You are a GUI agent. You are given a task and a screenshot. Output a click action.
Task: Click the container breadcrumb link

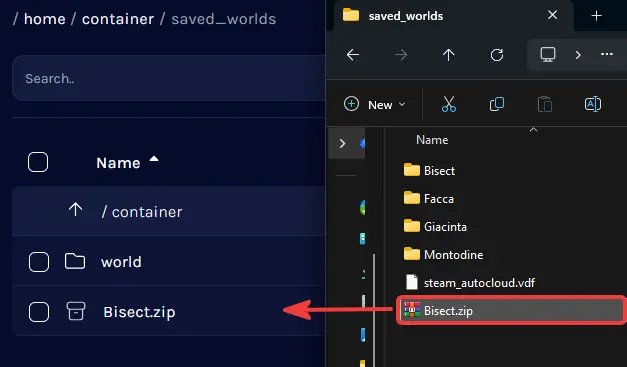click(x=118, y=19)
